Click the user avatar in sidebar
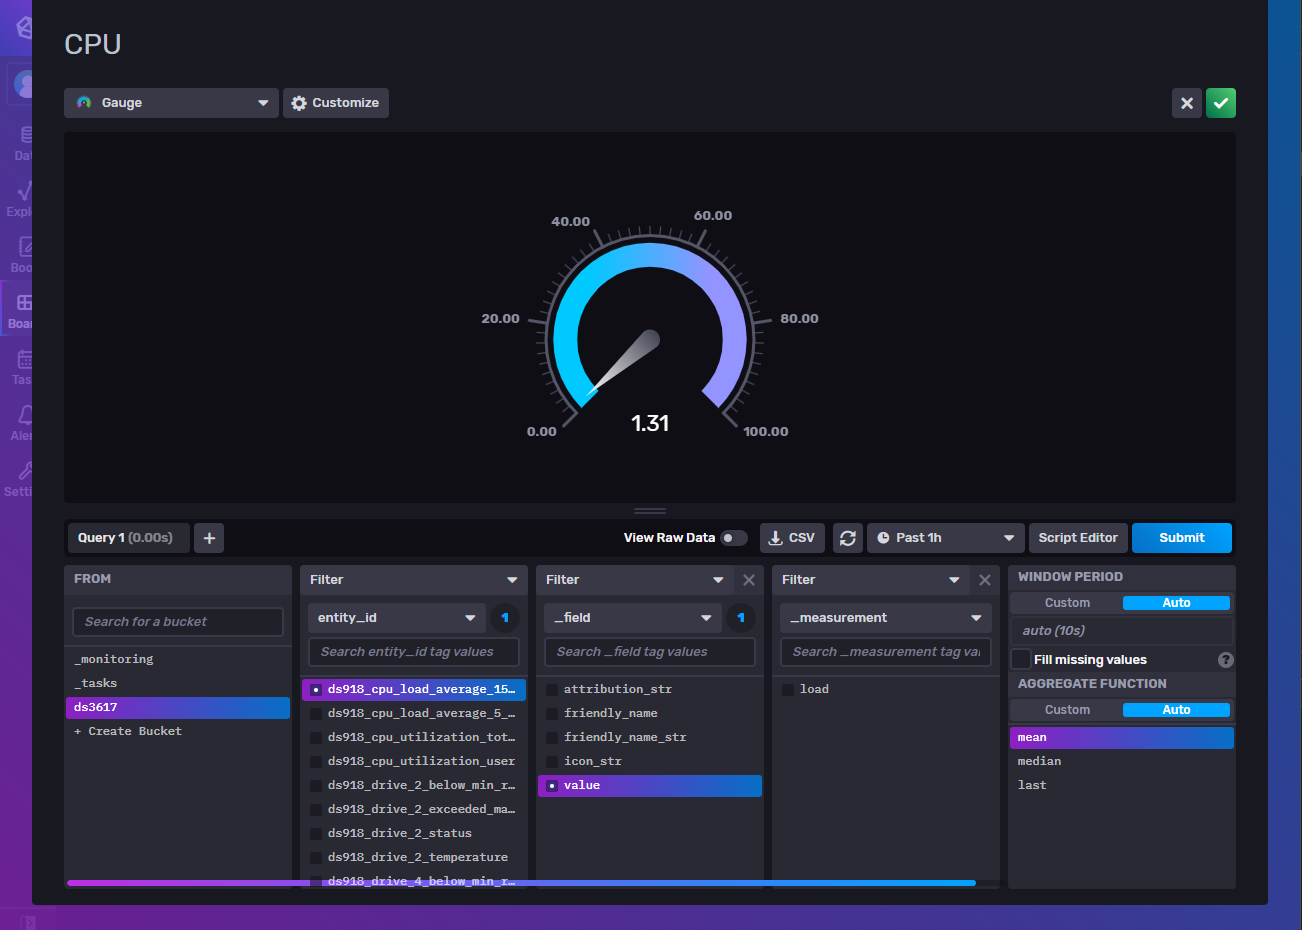This screenshot has height=930, width=1302. coord(21,84)
